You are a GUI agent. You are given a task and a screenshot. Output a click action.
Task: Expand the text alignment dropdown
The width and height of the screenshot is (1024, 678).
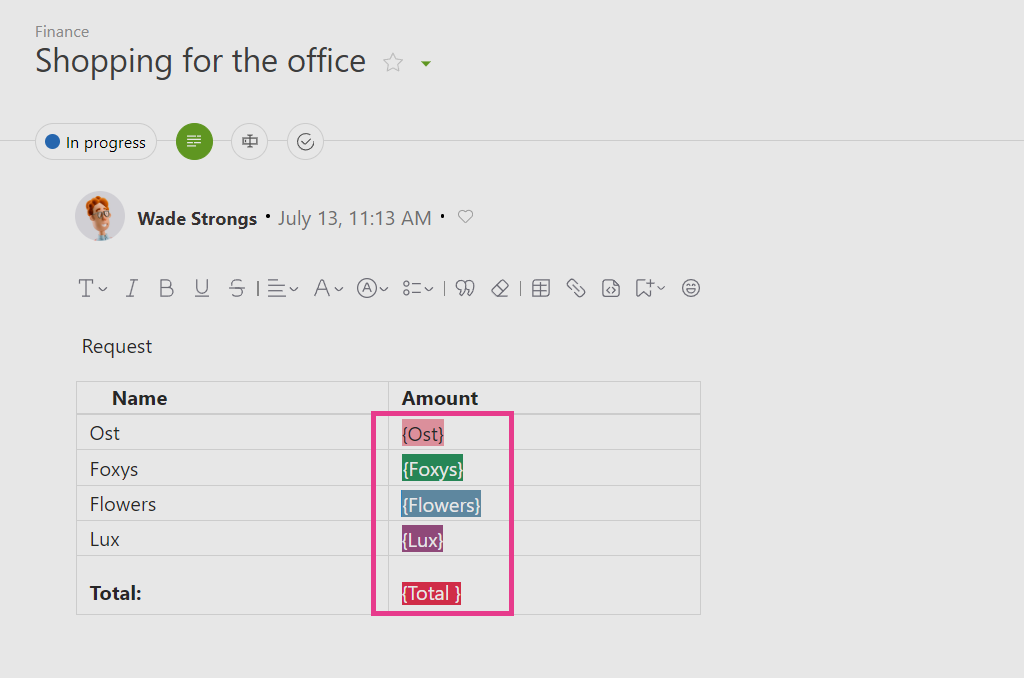point(282,288)
